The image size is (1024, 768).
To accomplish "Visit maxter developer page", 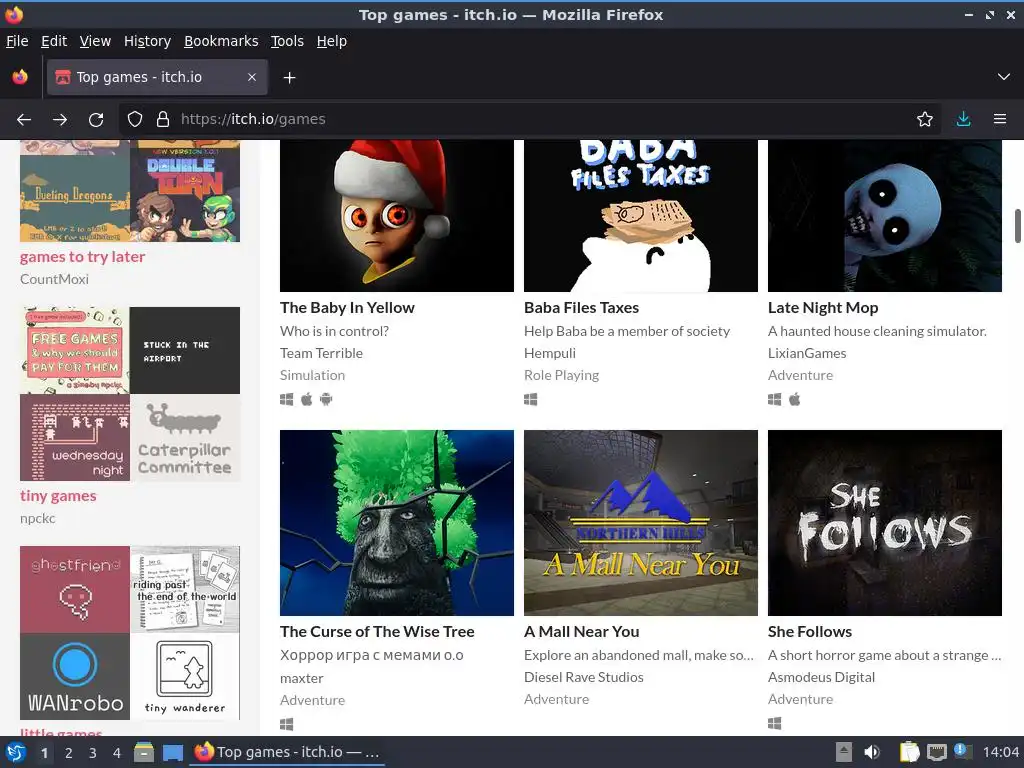I will pos(302,679).
